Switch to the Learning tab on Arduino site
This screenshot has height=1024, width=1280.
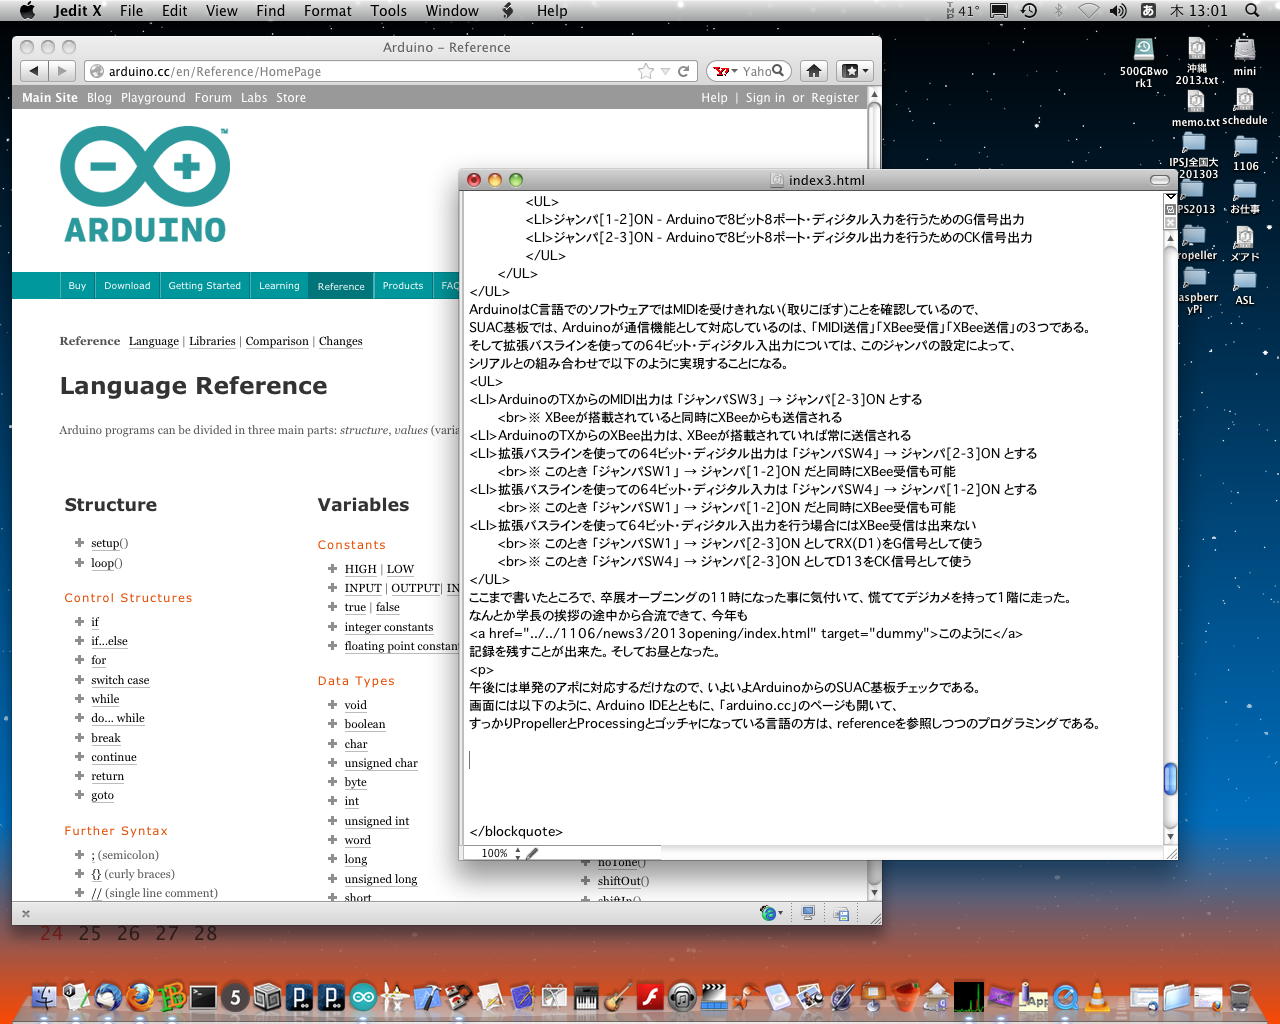pyautogui.click(x=279, y=286)
